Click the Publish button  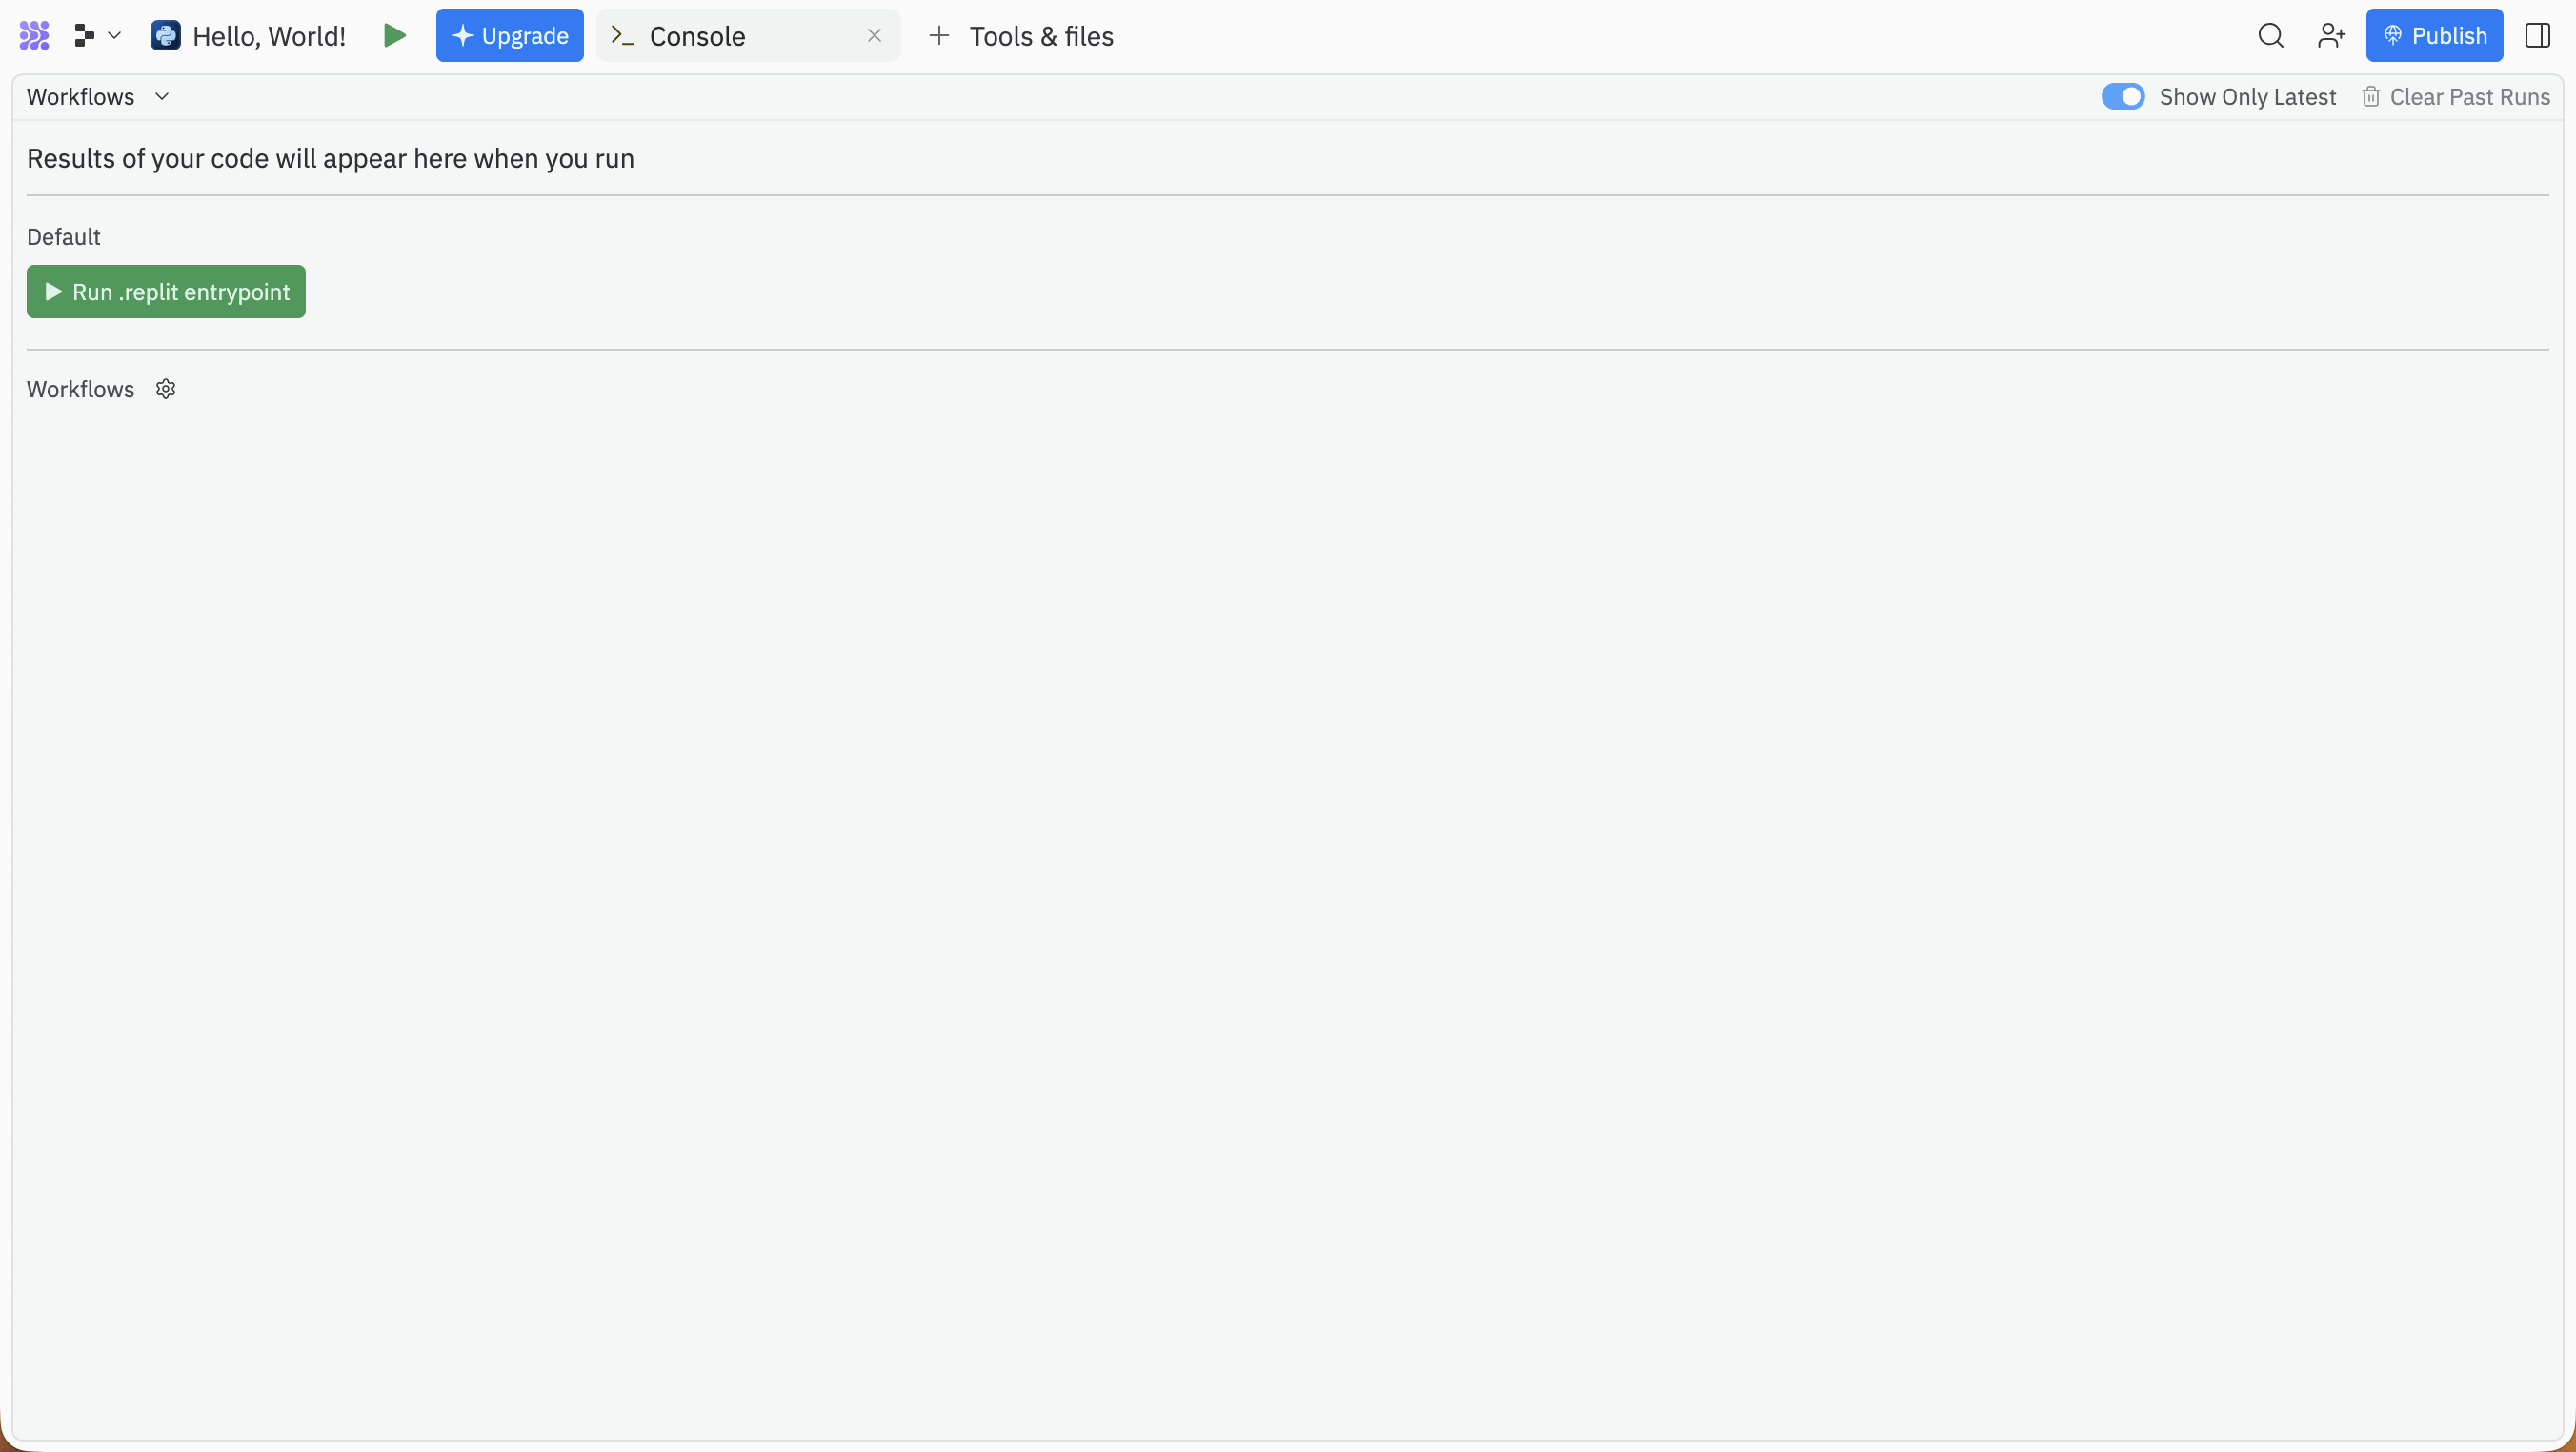pos(2433,36)
